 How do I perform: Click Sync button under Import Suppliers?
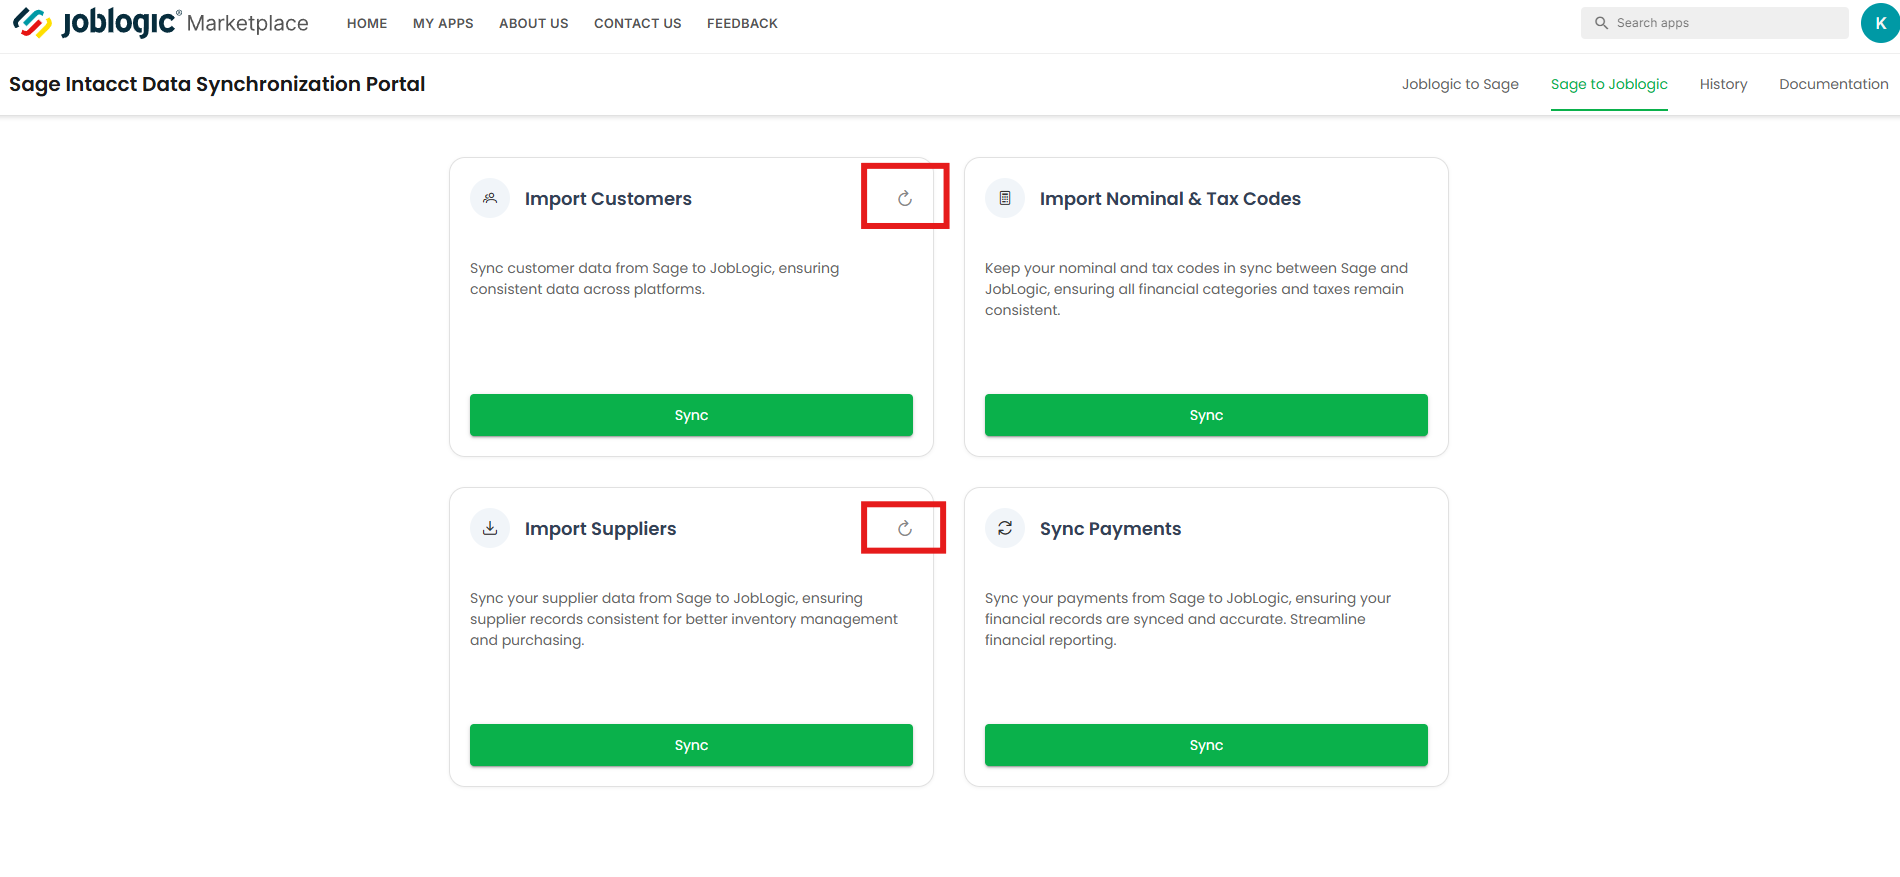[x=691, y=745]
